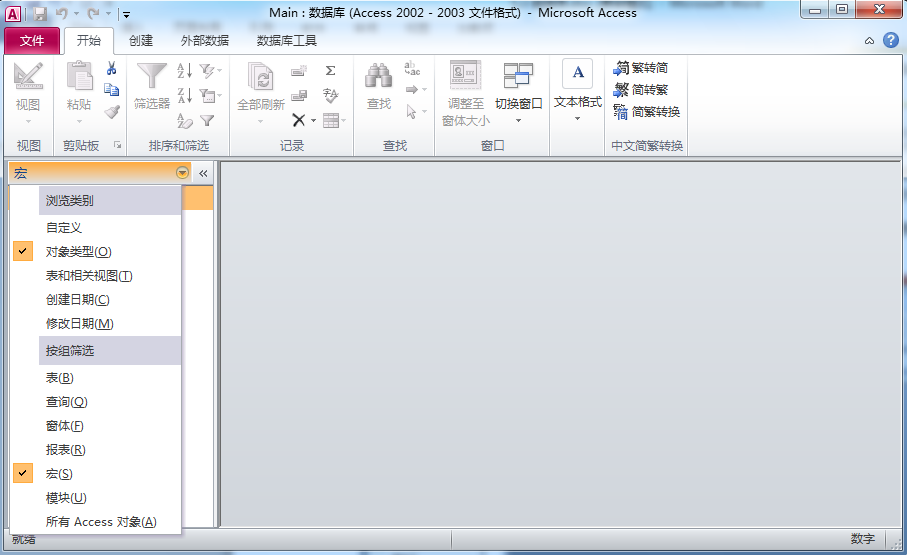Screen dimensions: 907x555
Task: Minimize the ribbon with the caret icon
Action: (x=869, y=41)
